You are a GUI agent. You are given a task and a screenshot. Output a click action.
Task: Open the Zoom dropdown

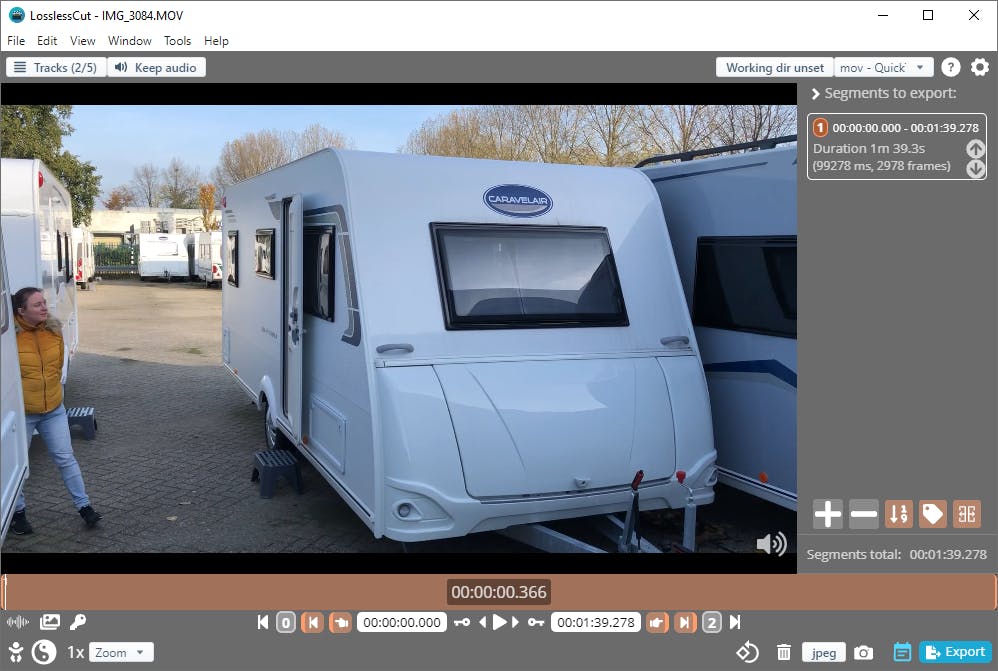click(x=121, y=652)
